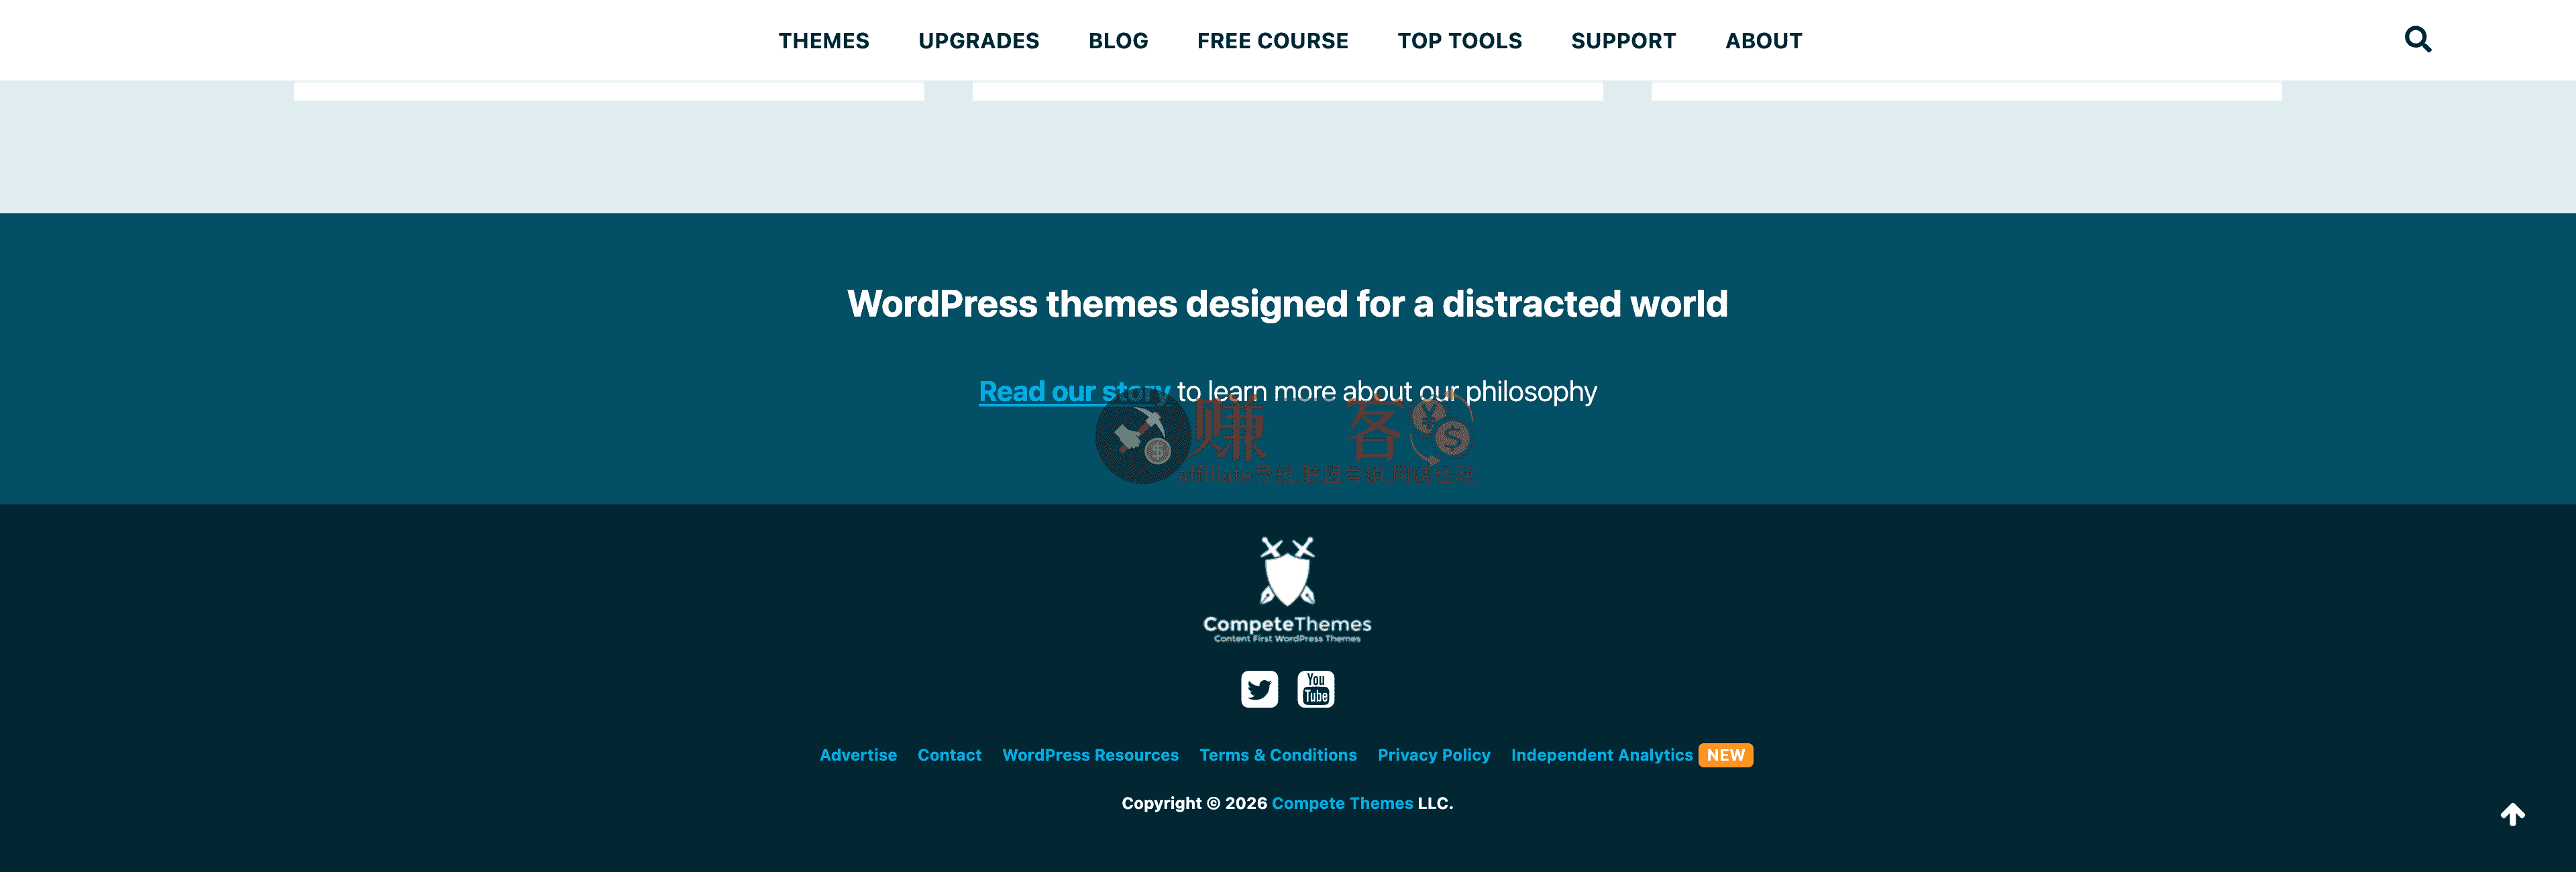Navigate to the ABOUT page

point(1764,40)
